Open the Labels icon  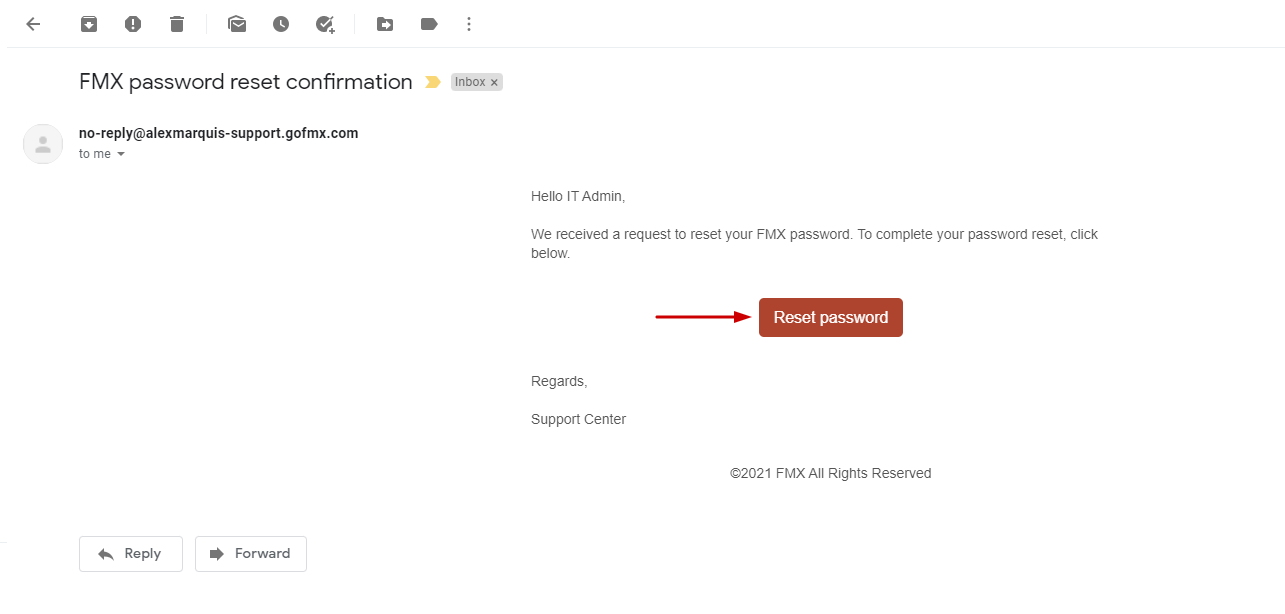(429, 24)
